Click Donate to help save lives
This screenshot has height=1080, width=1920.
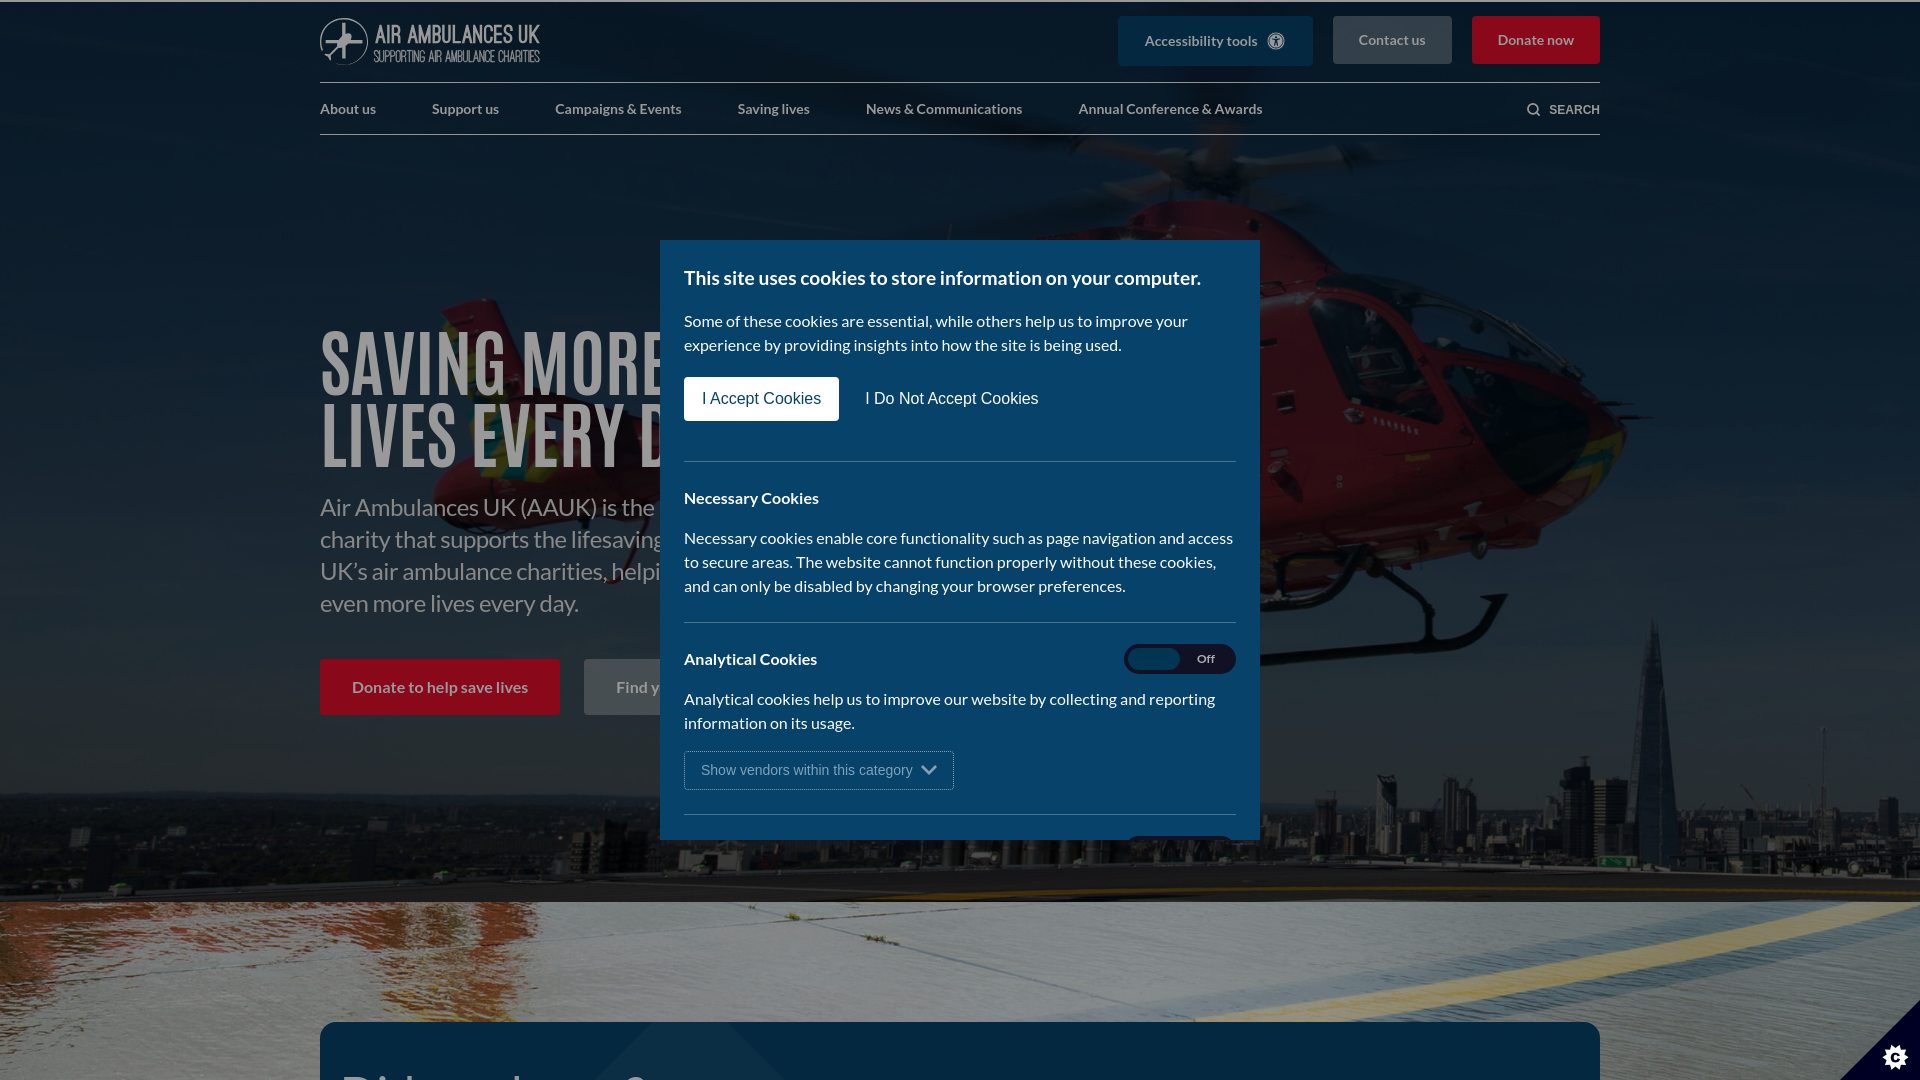click(440, 687)
